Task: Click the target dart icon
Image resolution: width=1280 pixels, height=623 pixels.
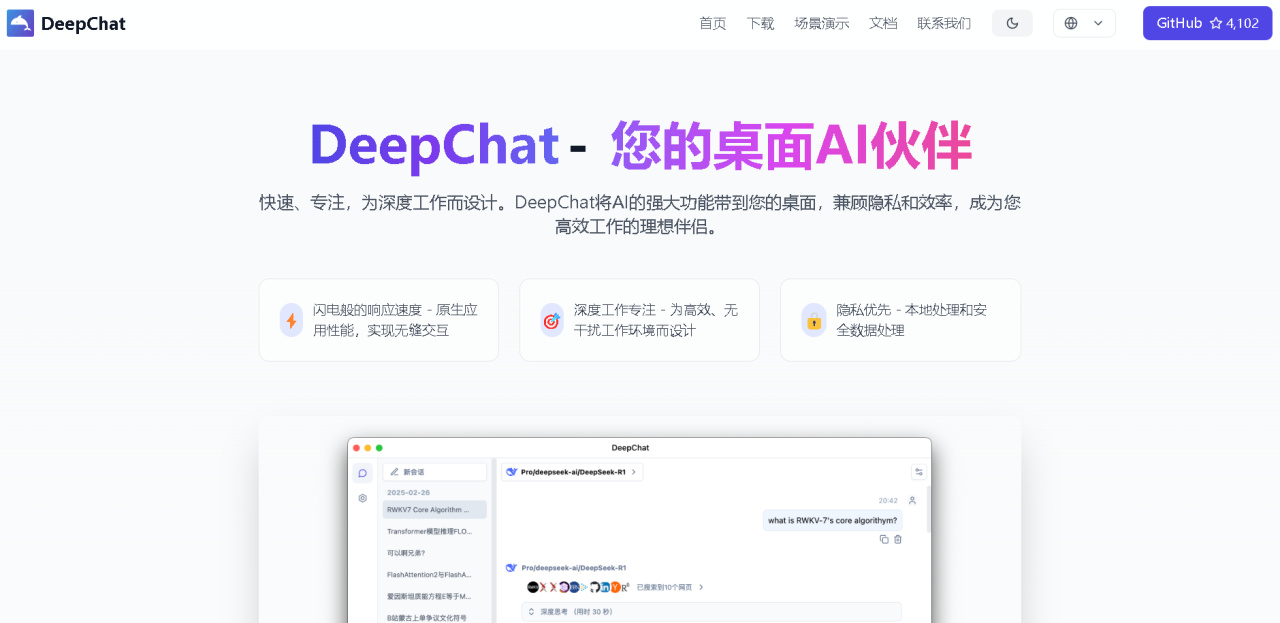Action: pyautogui.click(x=552, y=320)
